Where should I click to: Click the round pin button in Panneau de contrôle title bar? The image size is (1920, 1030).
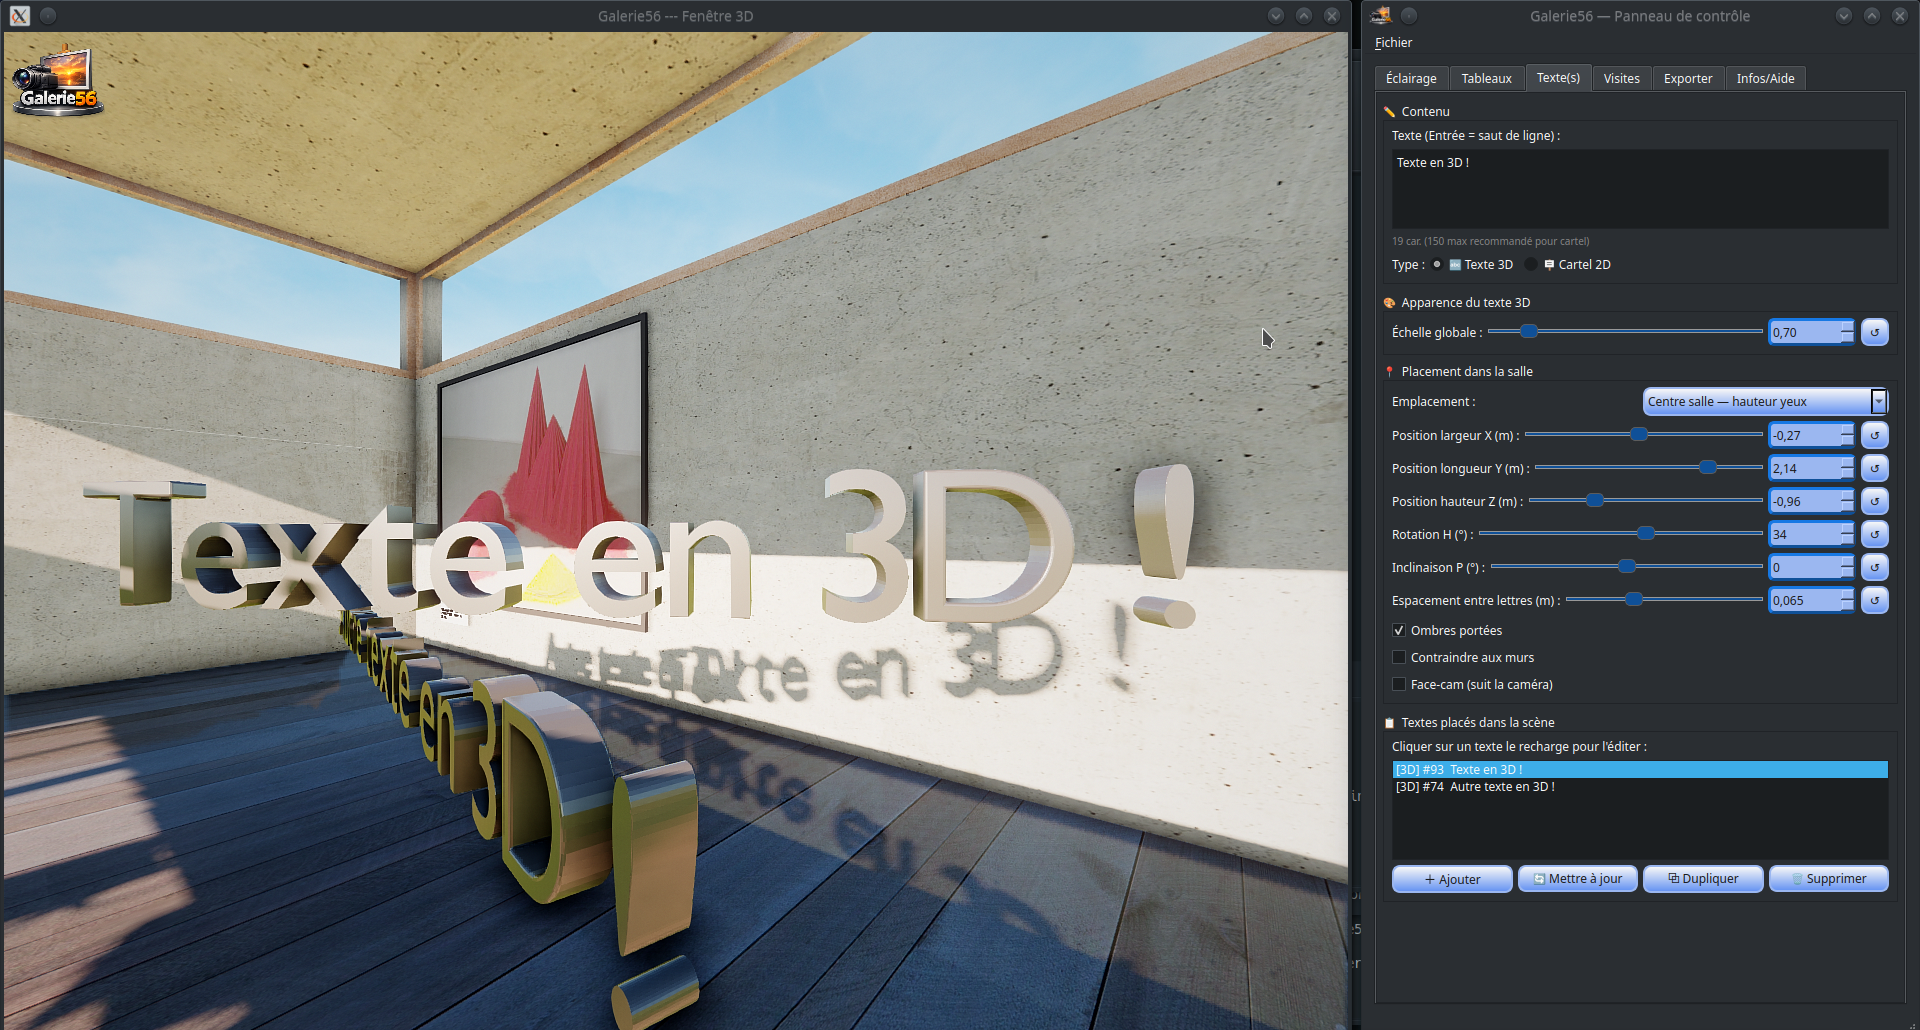pos(1409,15)
